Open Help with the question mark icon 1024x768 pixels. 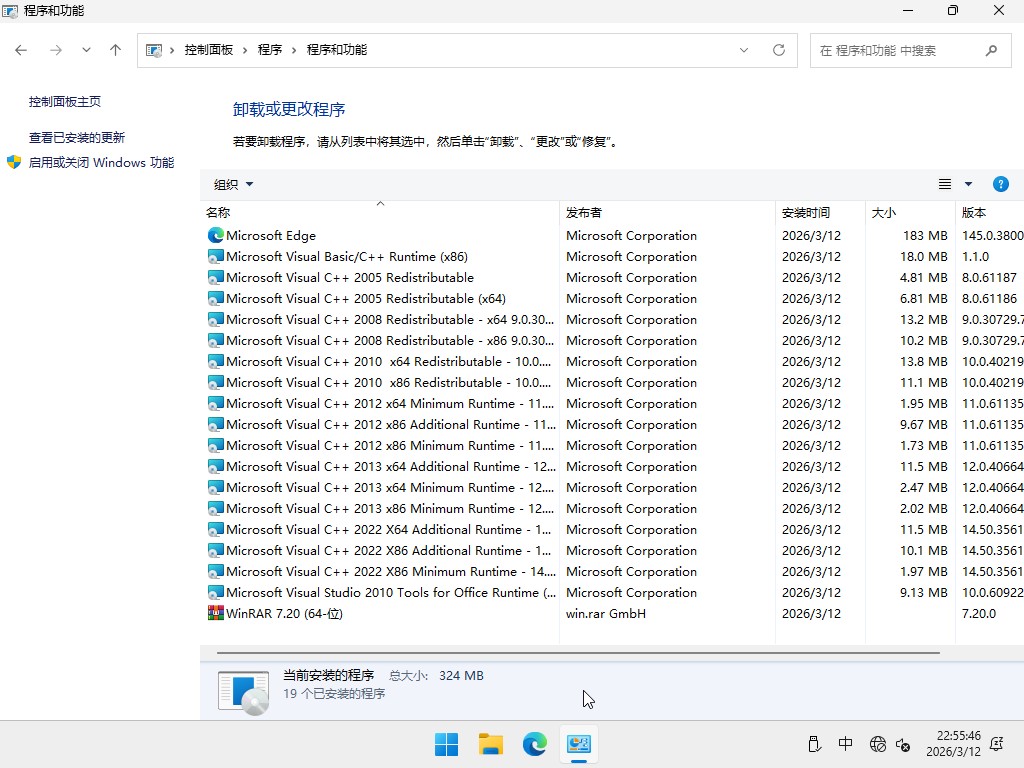(x=1001, y=184)
